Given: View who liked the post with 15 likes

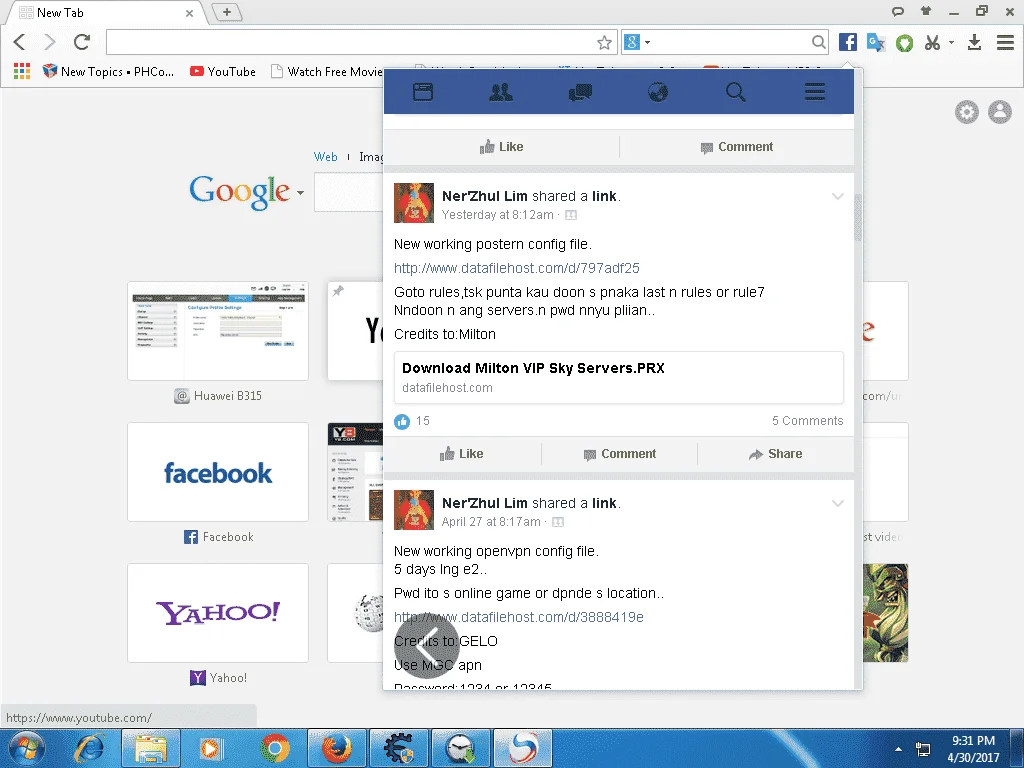Looking at the screenshot, I should coord(412,421).
